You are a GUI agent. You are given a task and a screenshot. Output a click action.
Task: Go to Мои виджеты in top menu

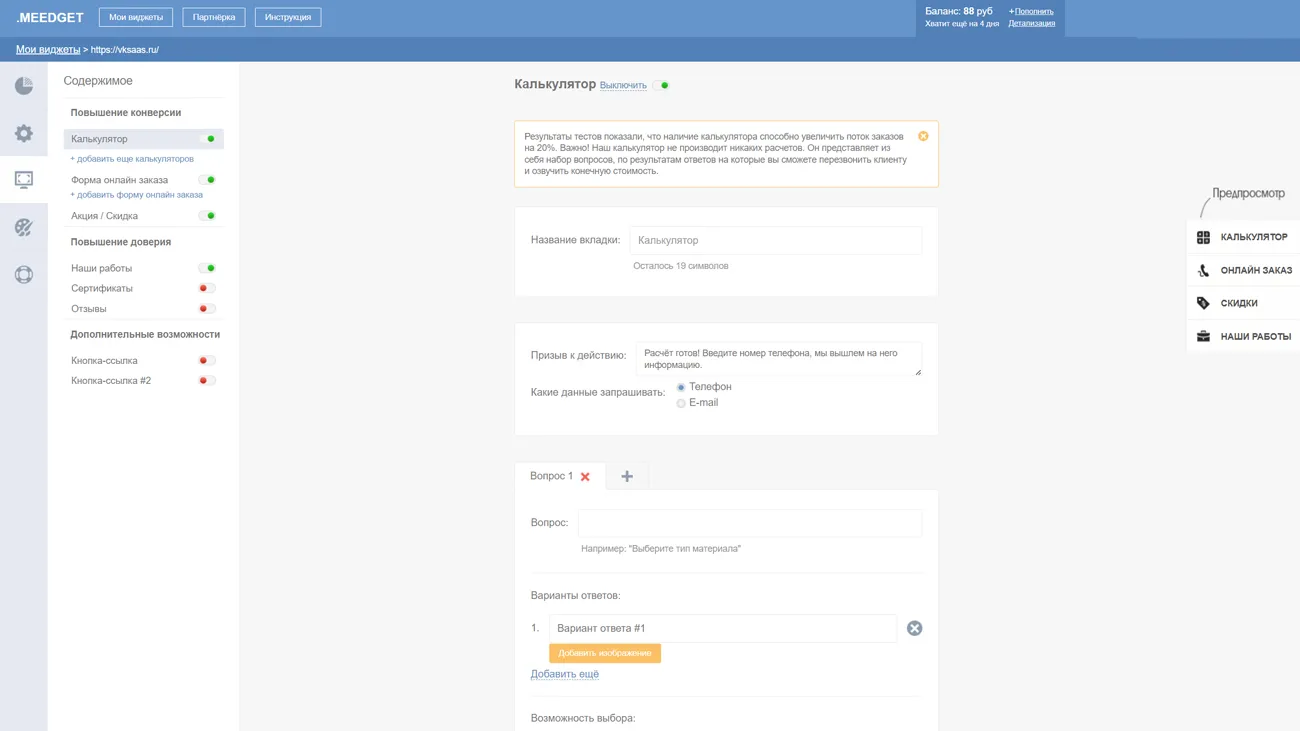tap(136, 17)
